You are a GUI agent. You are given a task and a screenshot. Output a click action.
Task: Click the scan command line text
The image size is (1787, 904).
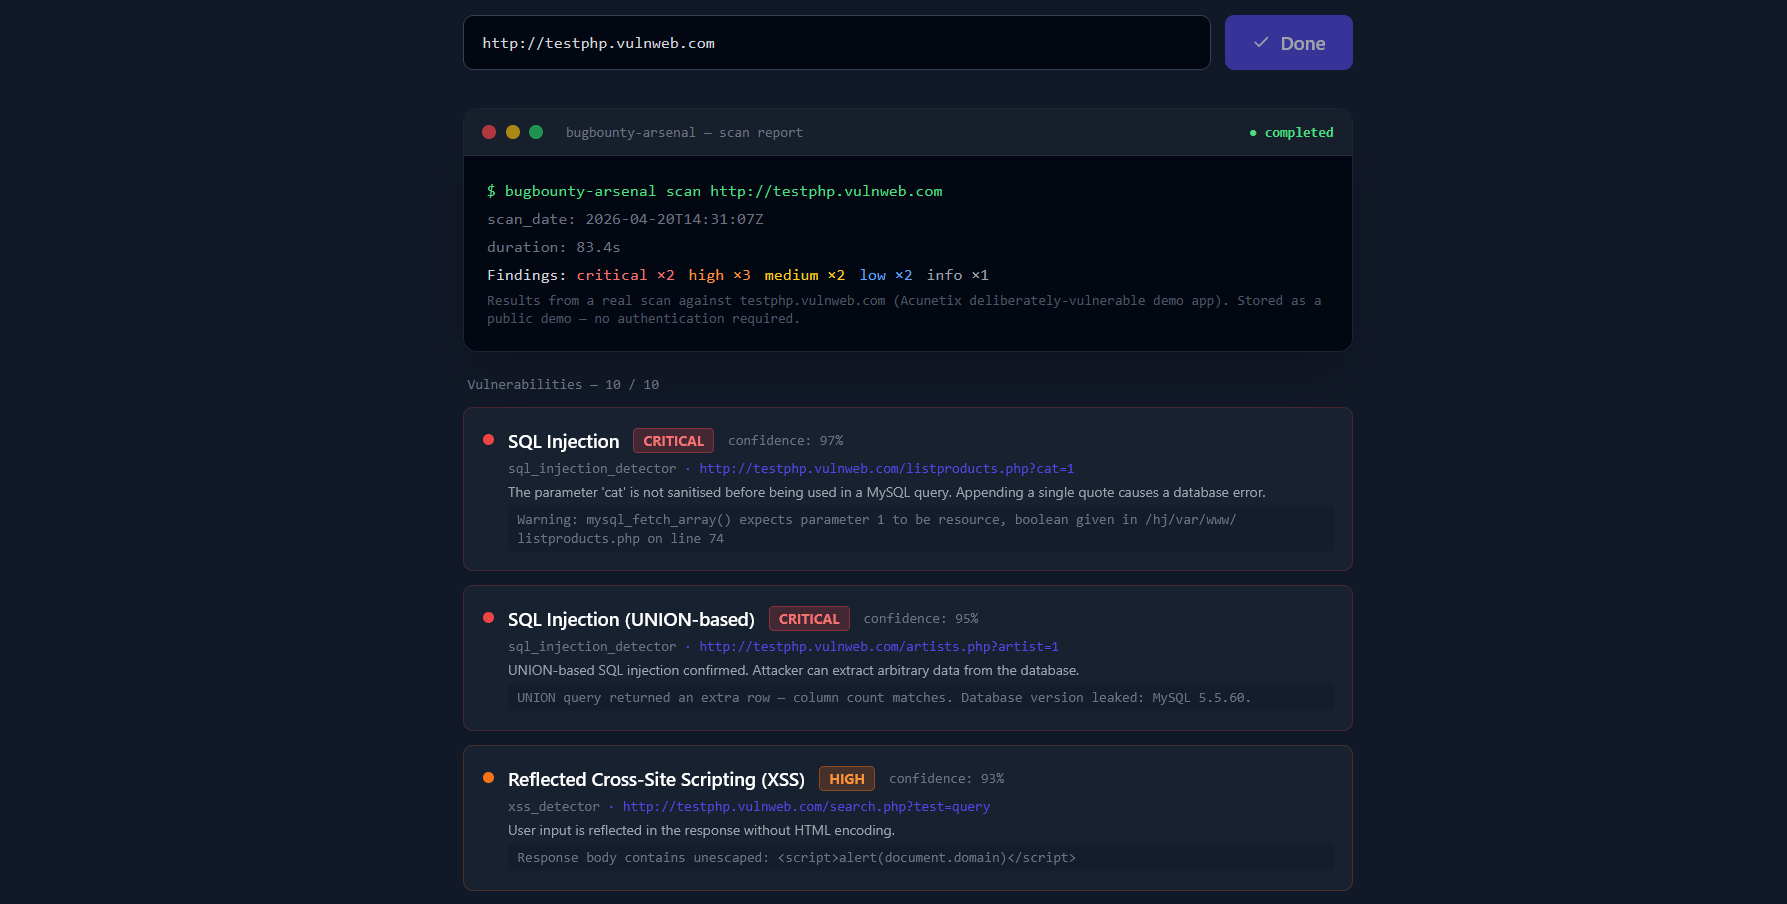pos(715,191)
